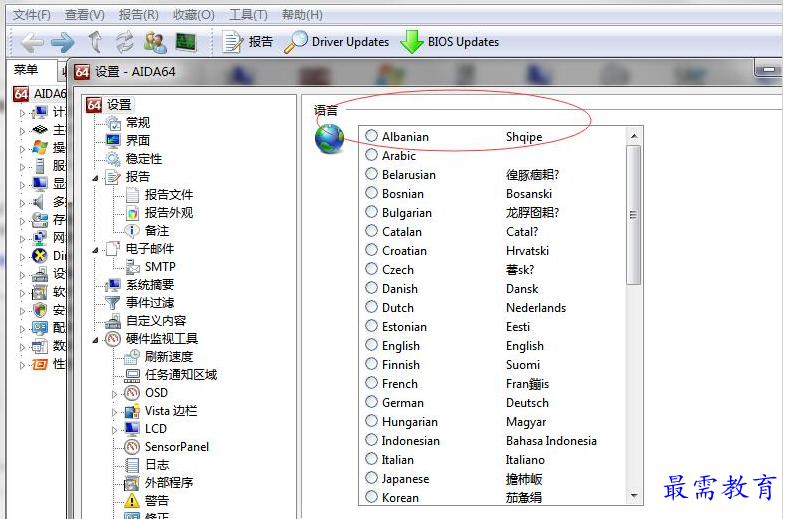Select the SensorPanel icon item
Screen dimensions: 785x519
[x=132, y=447]
